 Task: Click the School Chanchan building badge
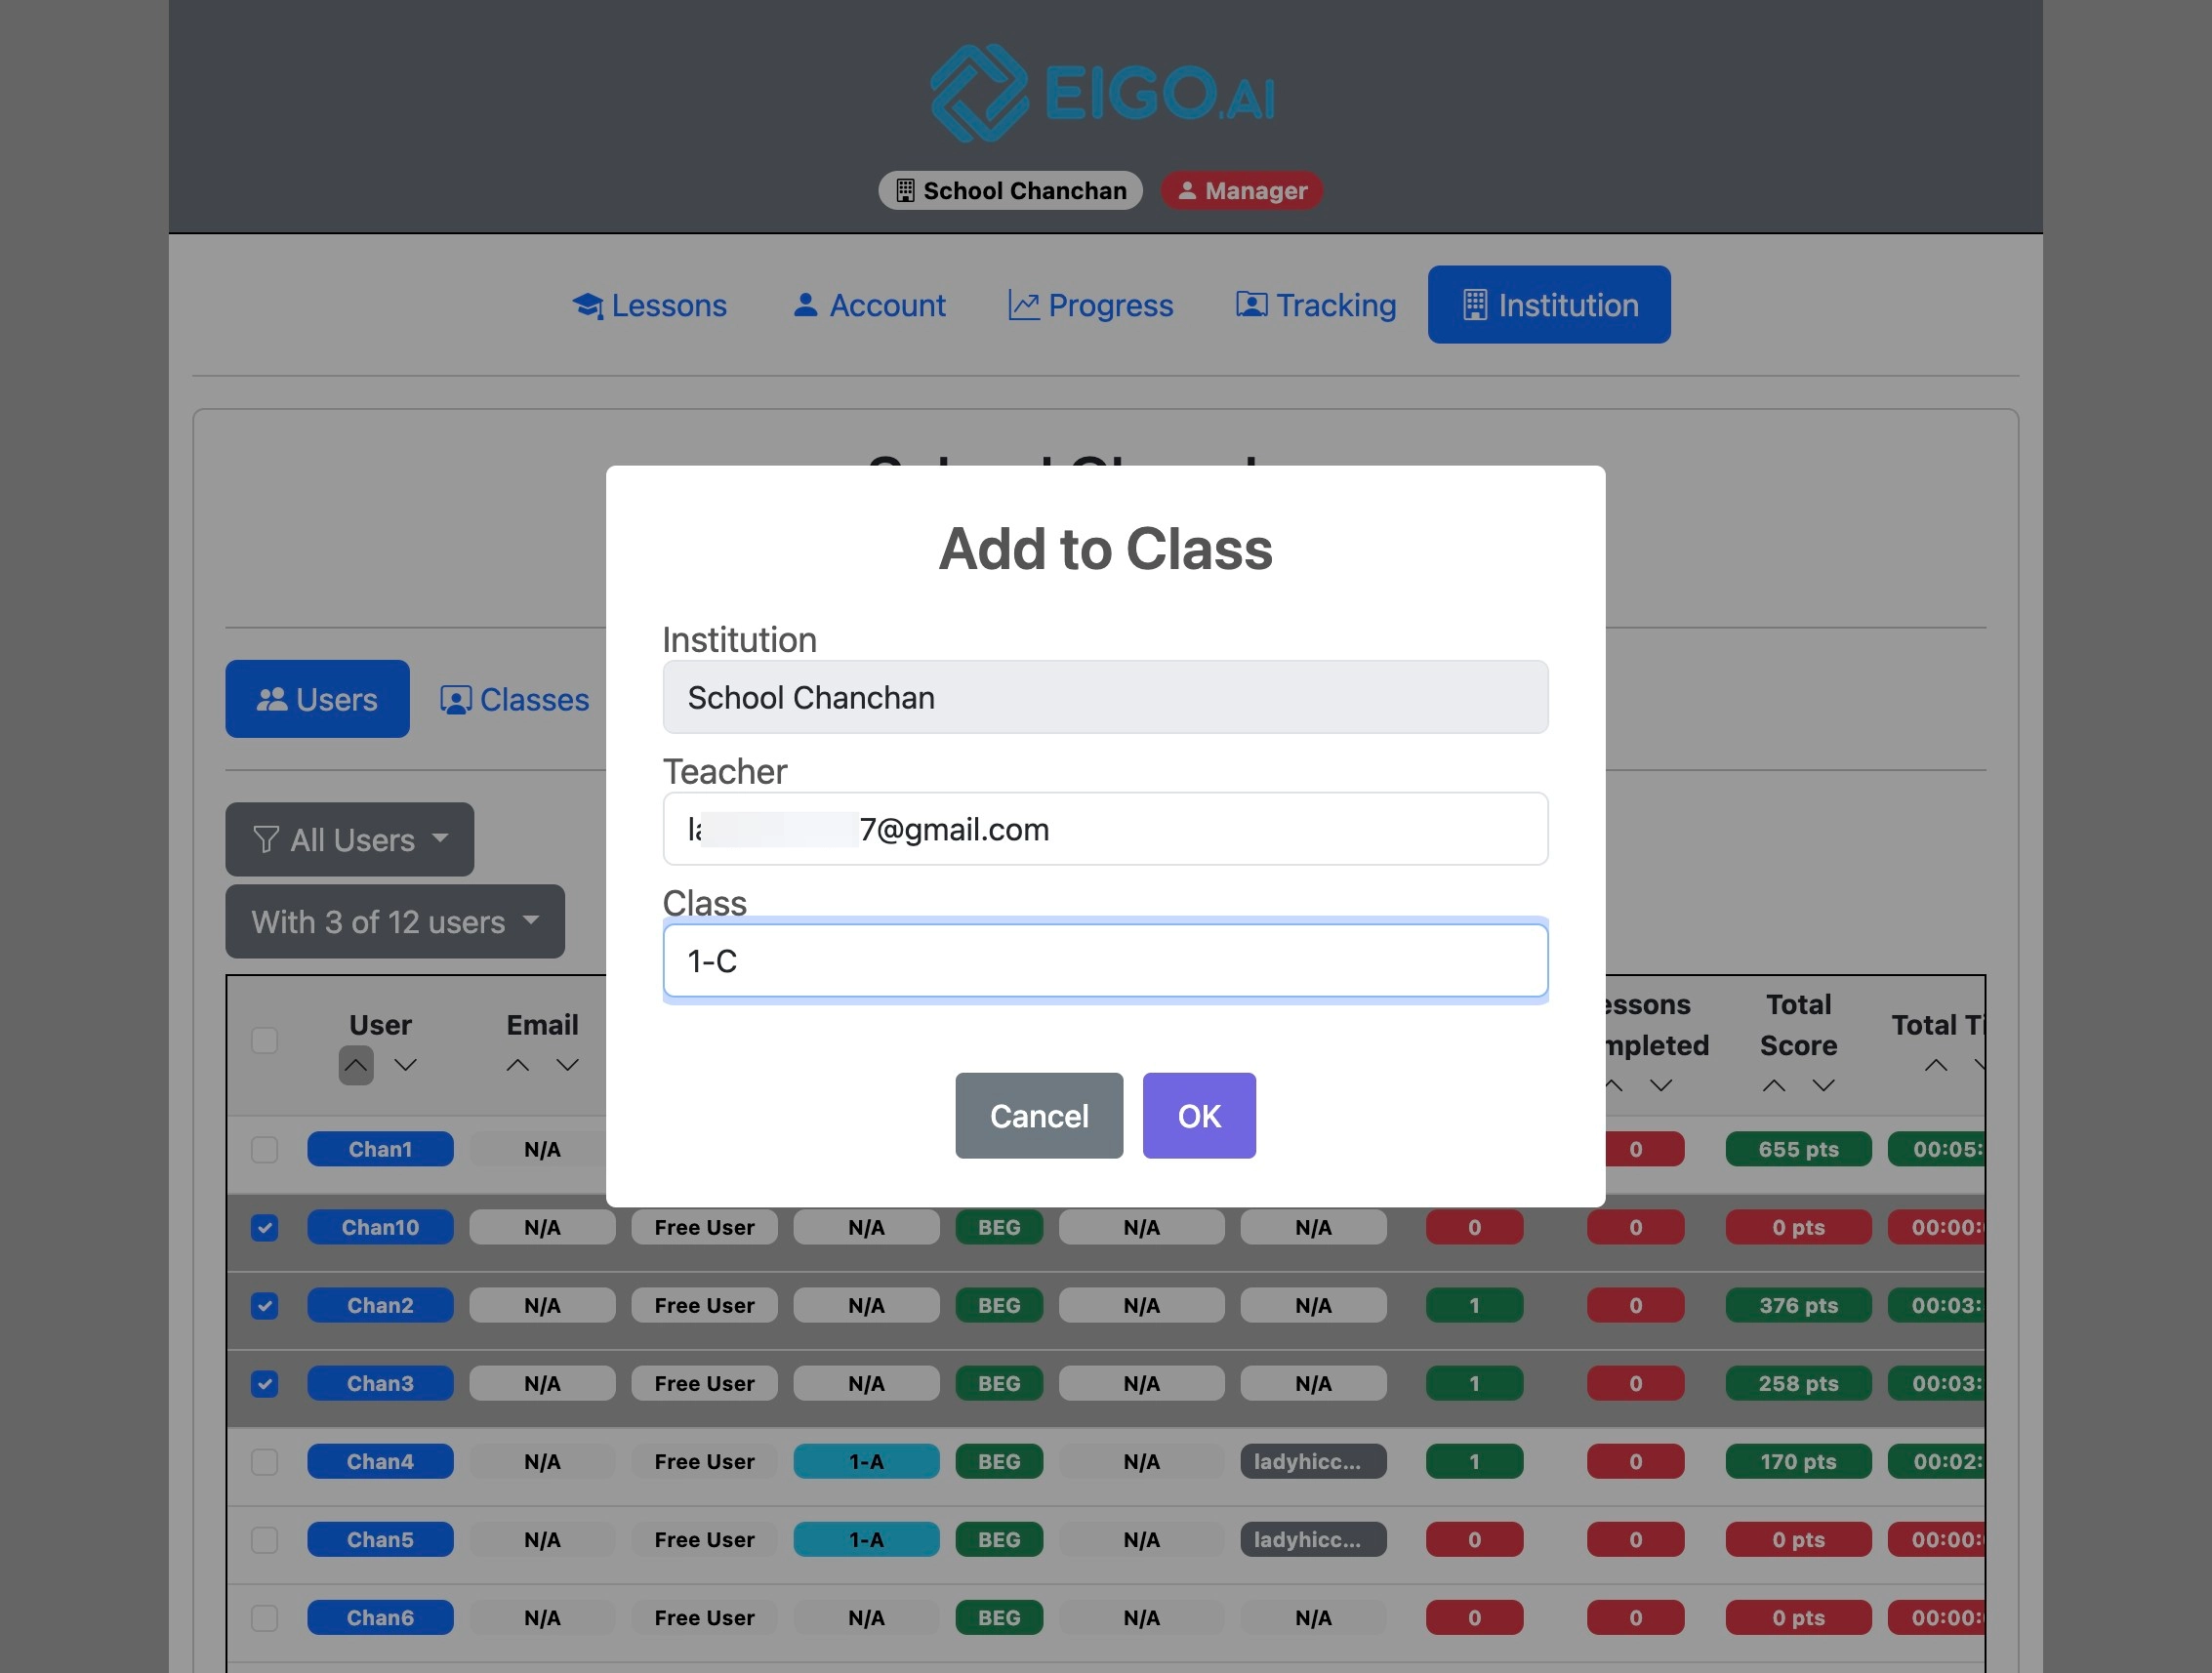point(1010,190)
